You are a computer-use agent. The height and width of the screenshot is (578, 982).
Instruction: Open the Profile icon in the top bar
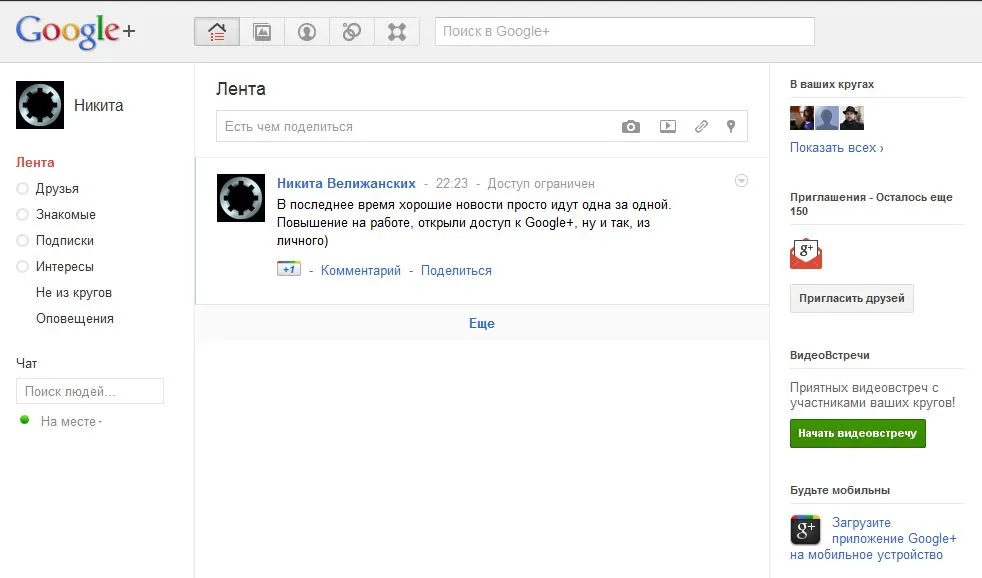tap(307, 31)
